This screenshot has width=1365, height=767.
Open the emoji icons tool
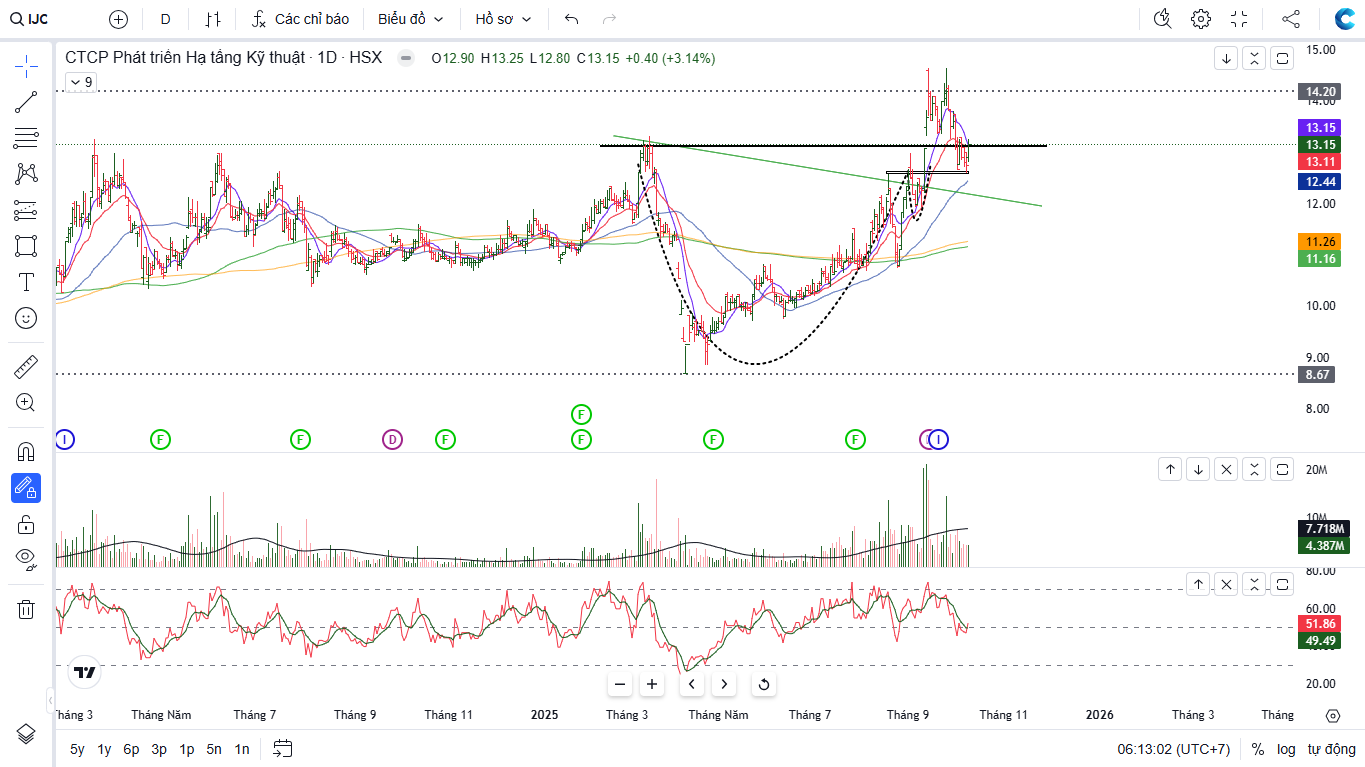[x=26, y=318]
